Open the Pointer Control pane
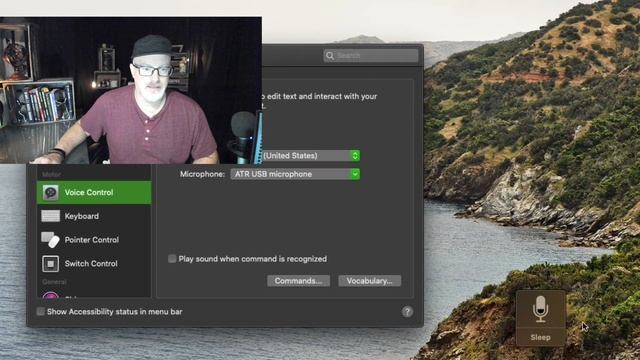This screenshot has height=360, width=640. (94, 240)
